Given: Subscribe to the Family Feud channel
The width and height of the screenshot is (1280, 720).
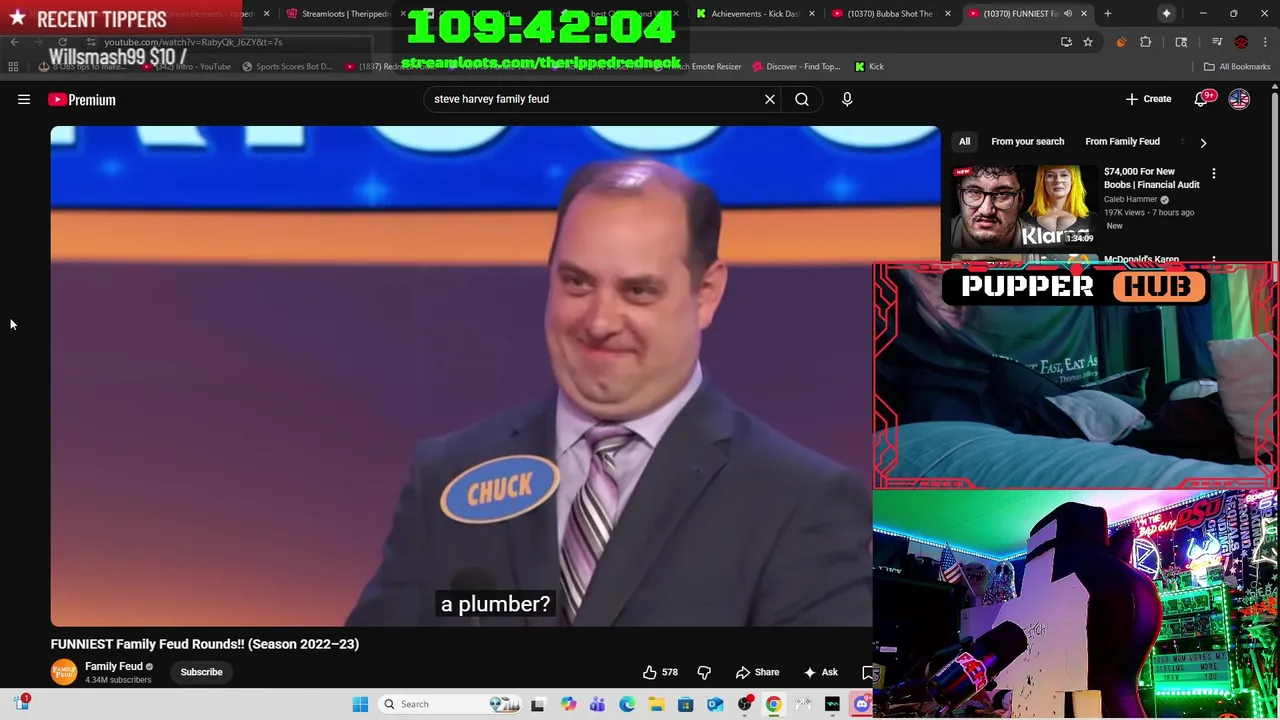Looking at the screenshot, I should [201, 672].
